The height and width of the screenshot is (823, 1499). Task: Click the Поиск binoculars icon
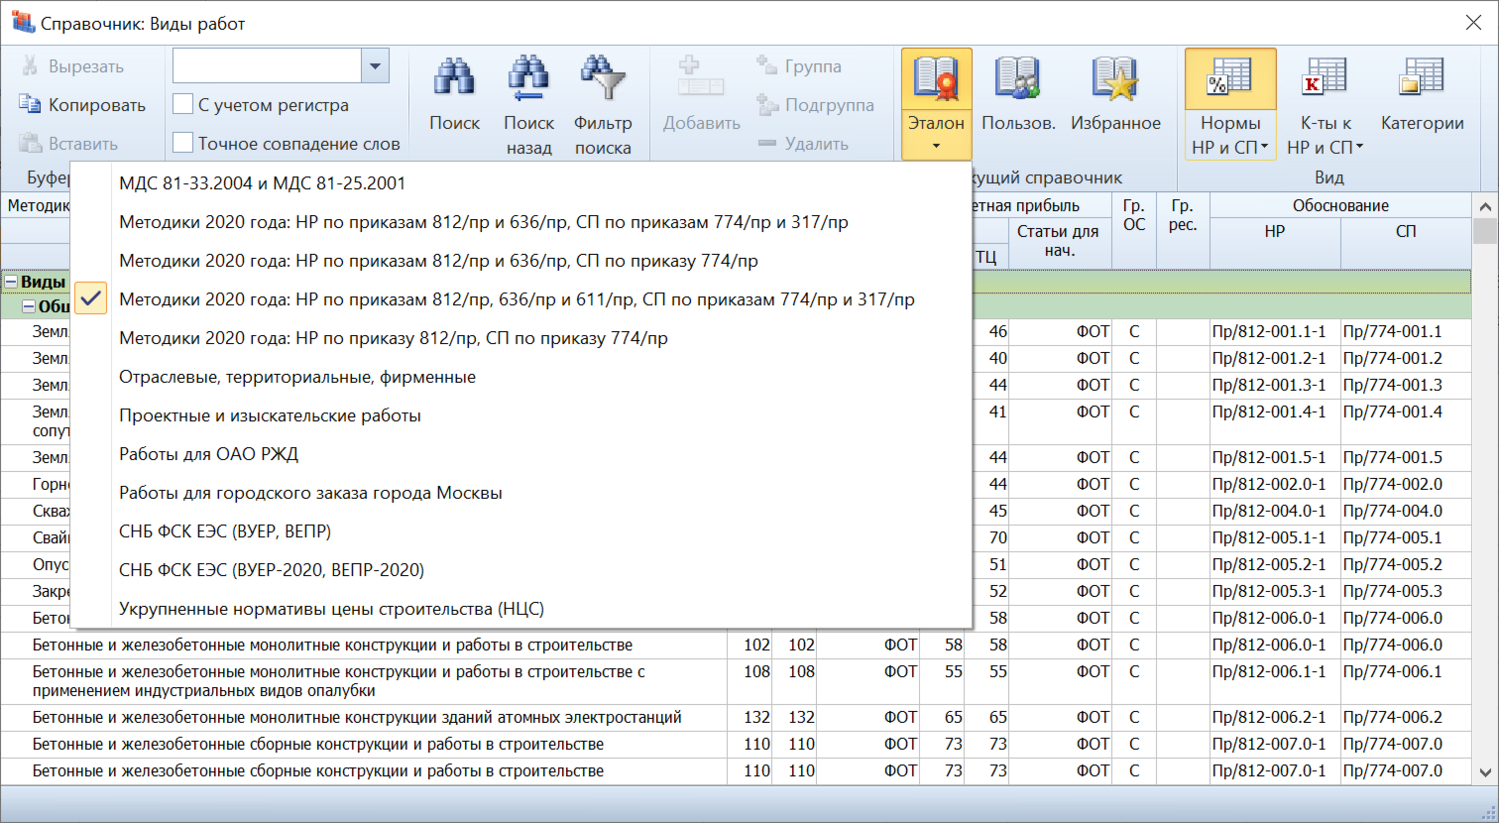click(x=454, y=81)
